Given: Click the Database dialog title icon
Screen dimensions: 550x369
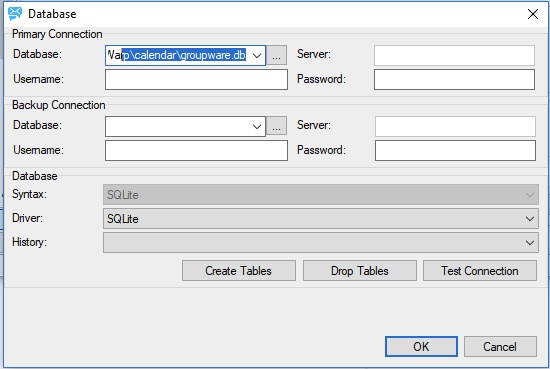Looking at the screenshot, I should pyautogui.click(x=15, y=14).
